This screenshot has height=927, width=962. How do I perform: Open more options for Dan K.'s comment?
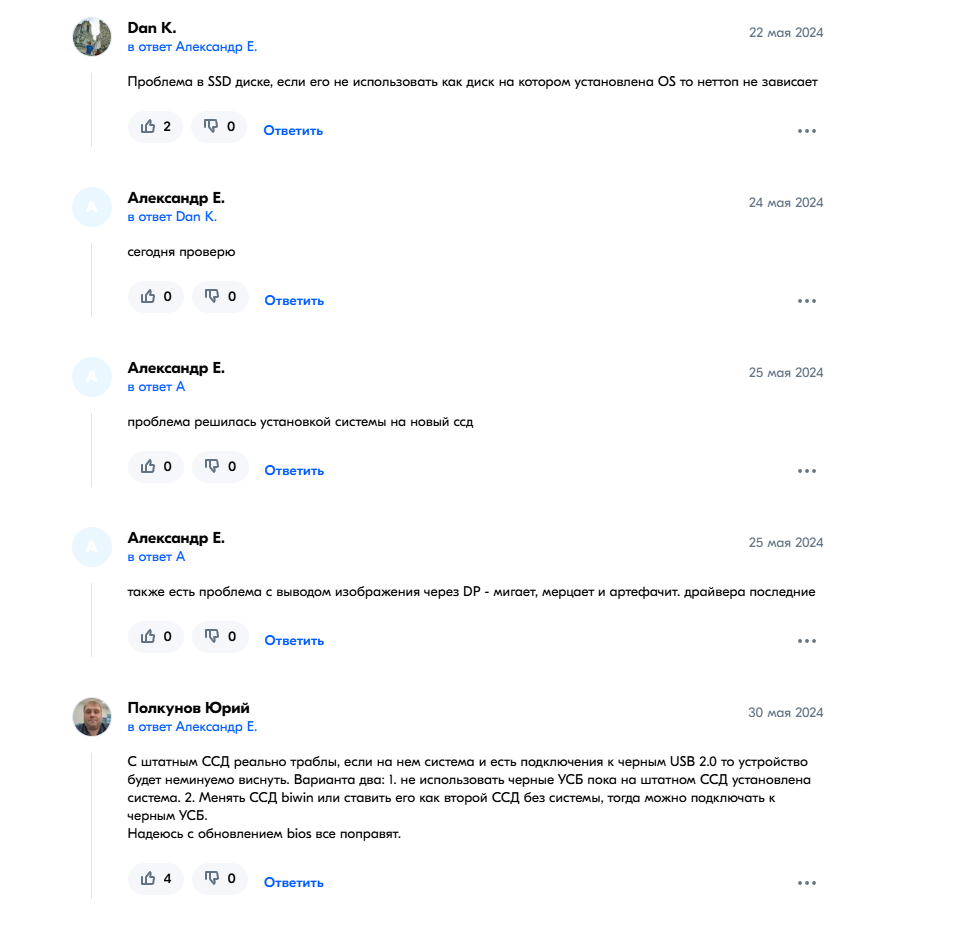pos(807,131)
